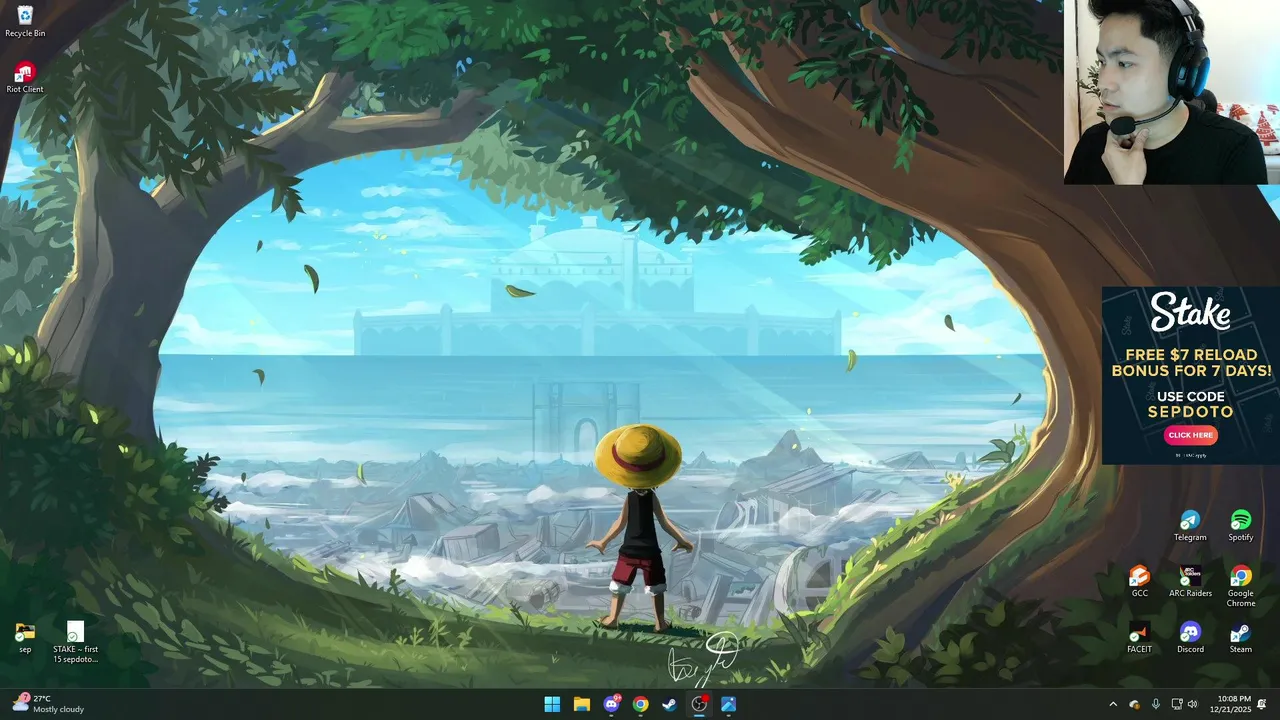Click the microphone tray icon
Image resolution: width=1280 pixels, height=720 pixels.
click(x=1156, y=704)
